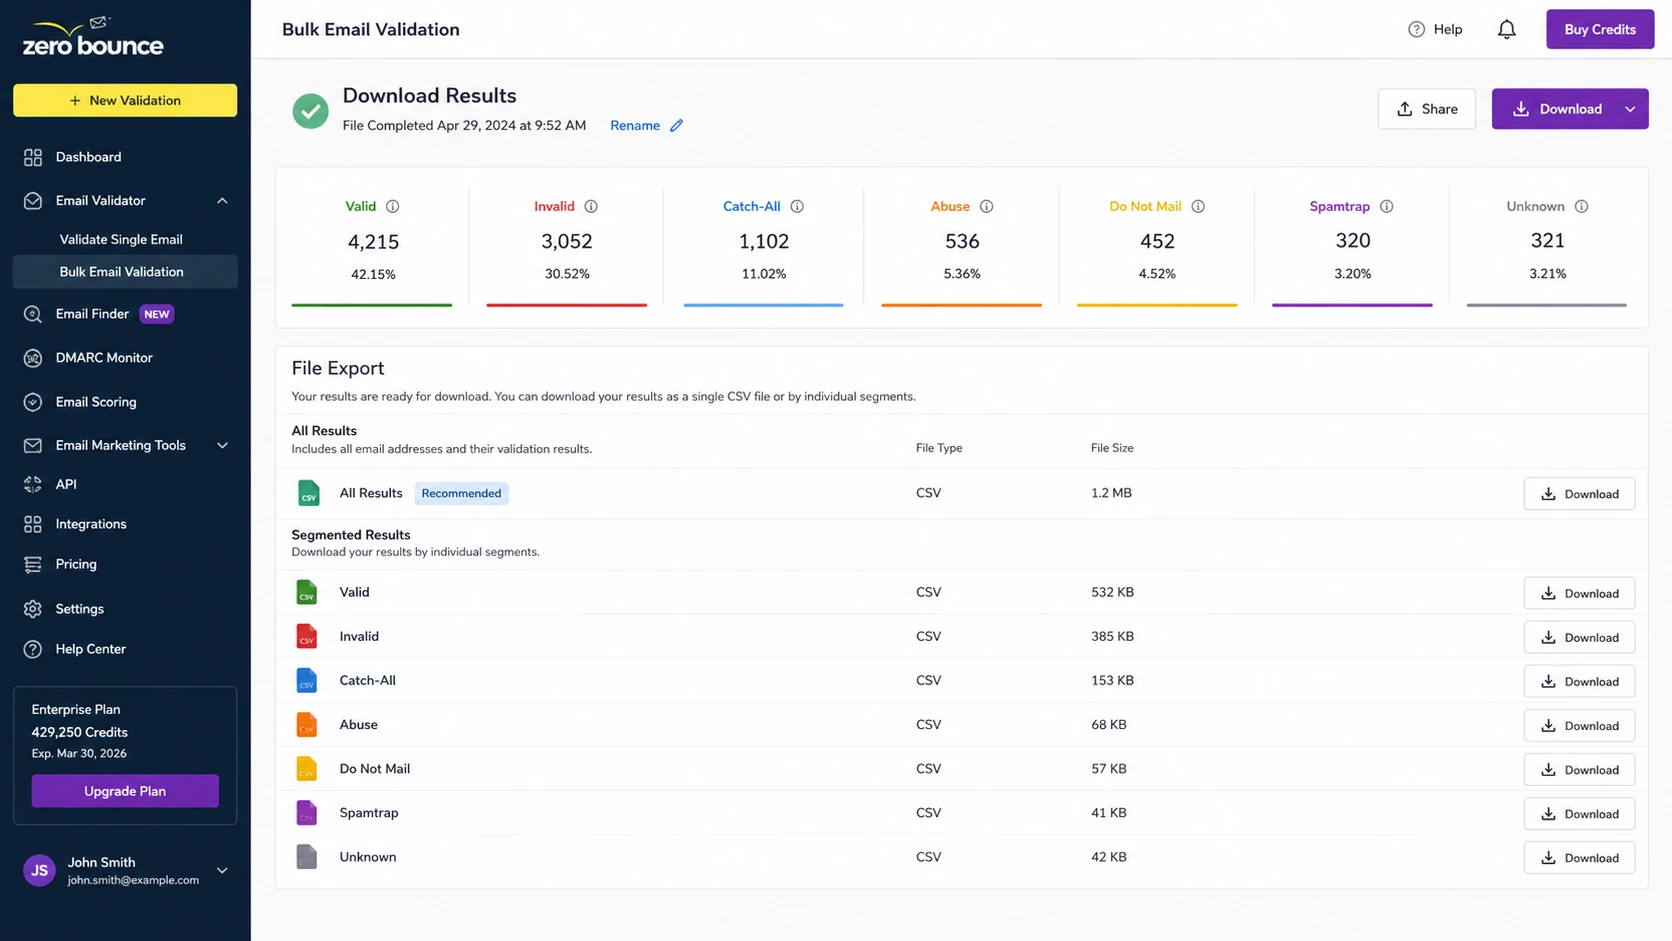The width and height of the screenshot is (1672, 941).
Task: Click the Valid count 4,215
Action: tap(373, 242)
